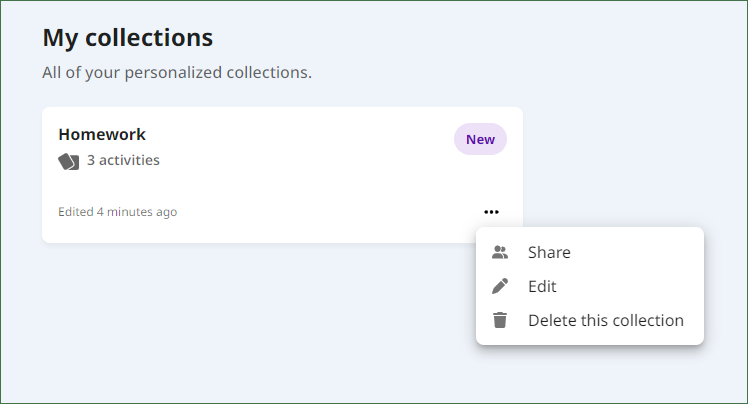Open the three-dot options menu on Homework card

[x=491, y=212]
